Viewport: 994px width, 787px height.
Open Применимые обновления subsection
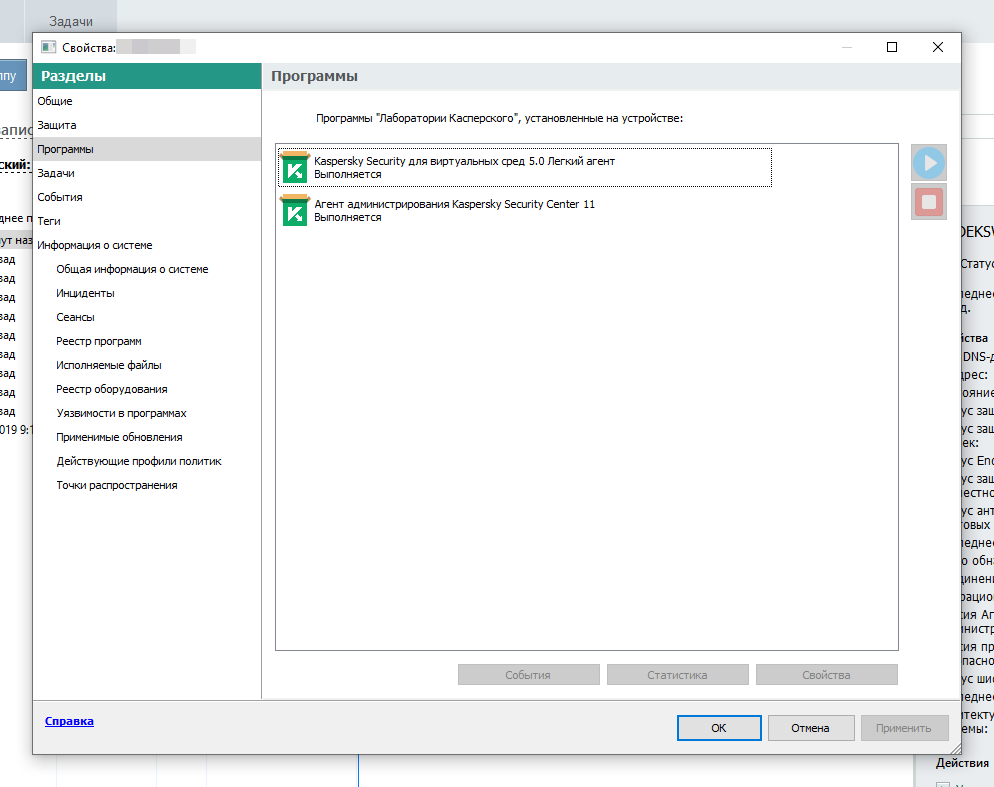click(x=119, y=438)
